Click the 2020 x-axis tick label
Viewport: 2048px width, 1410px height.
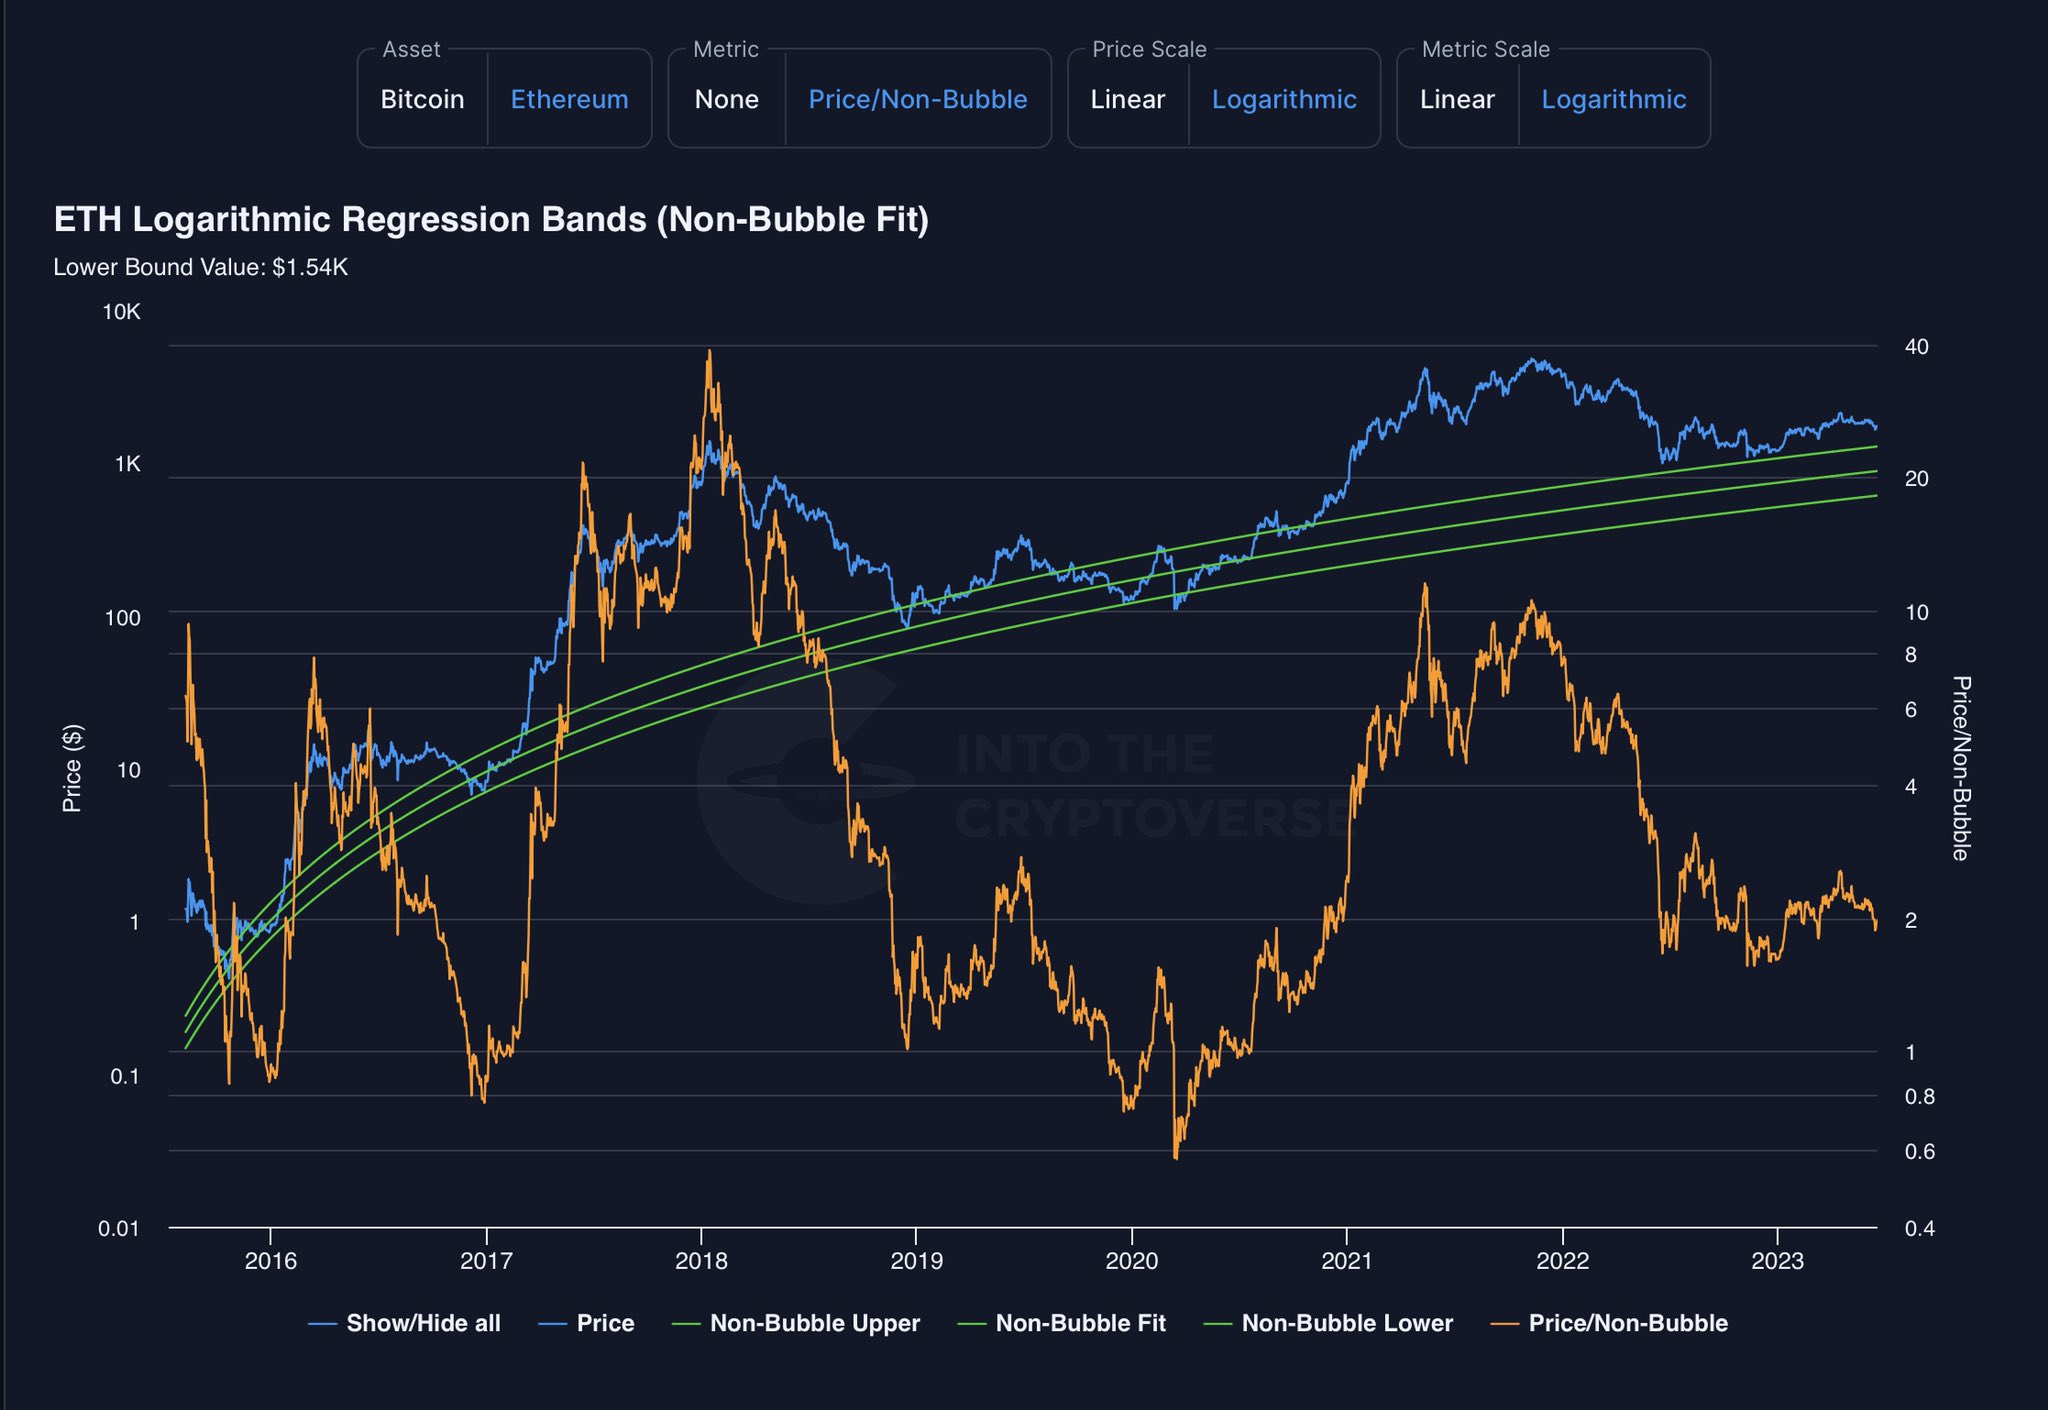click(1131, 1261)
